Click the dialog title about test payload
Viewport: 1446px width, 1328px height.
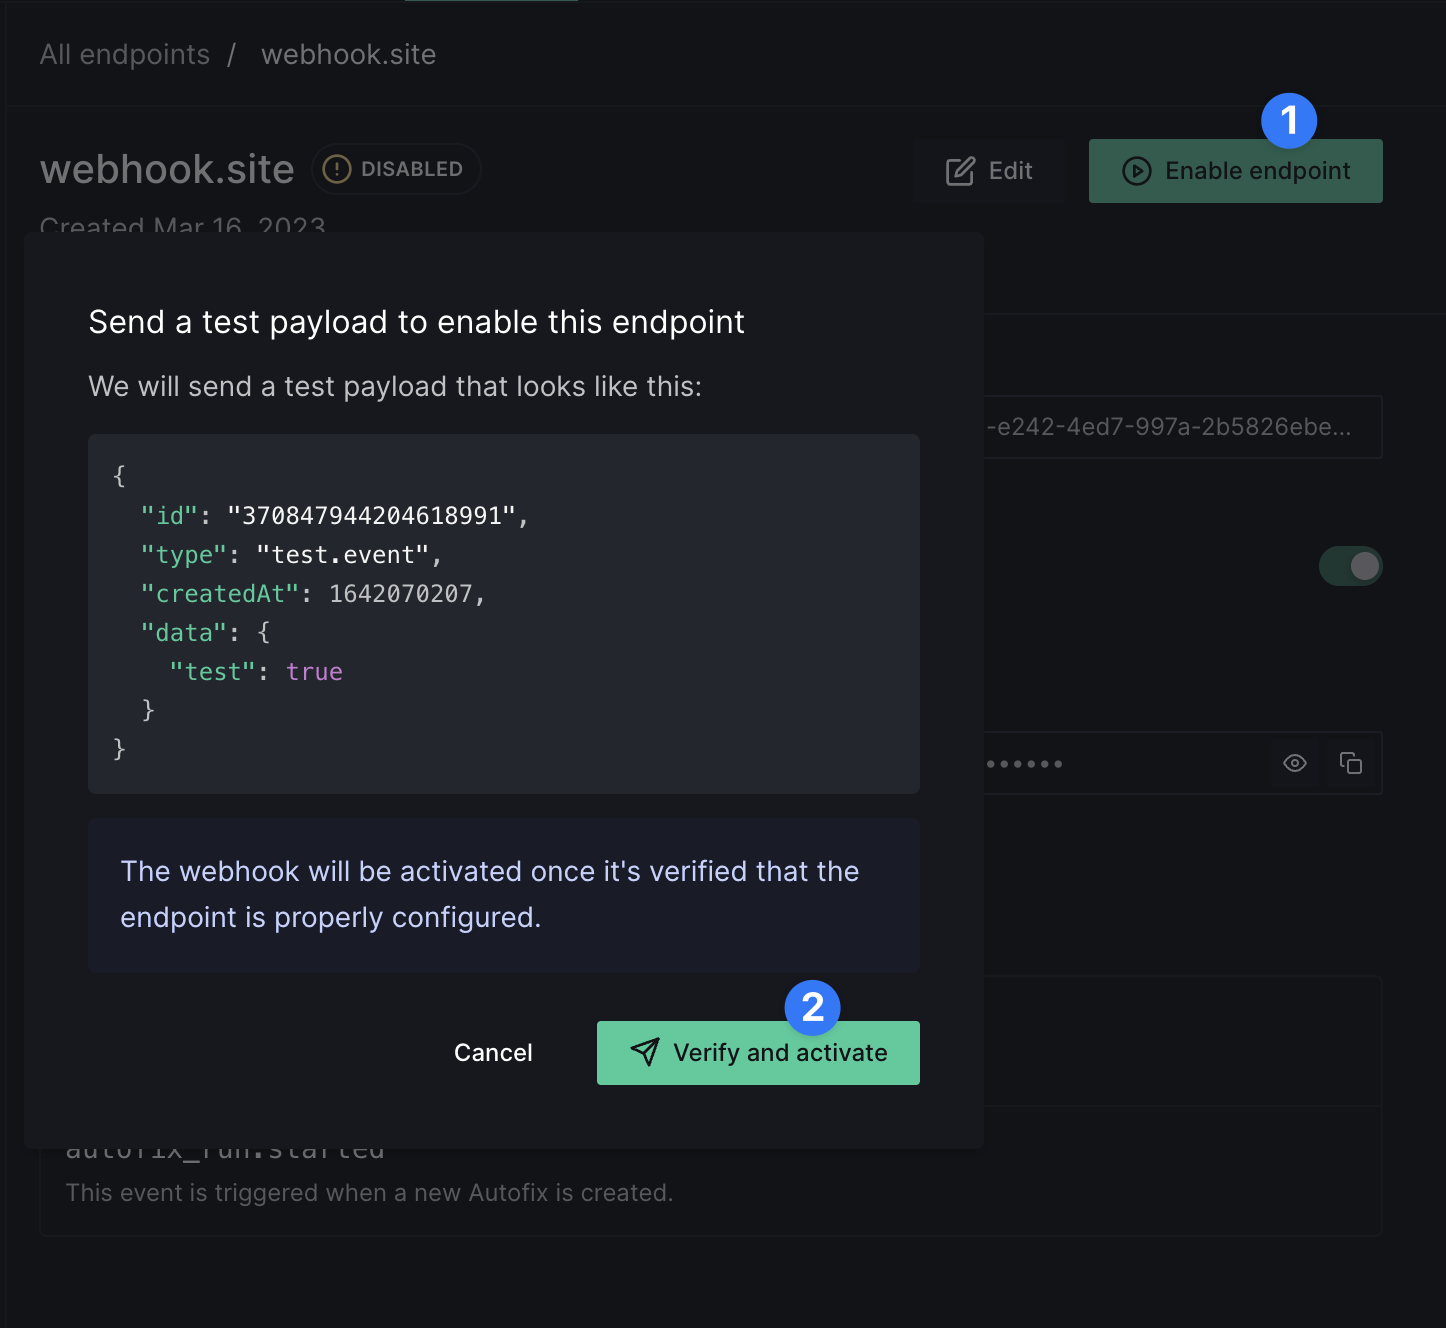tap(417, 322)
